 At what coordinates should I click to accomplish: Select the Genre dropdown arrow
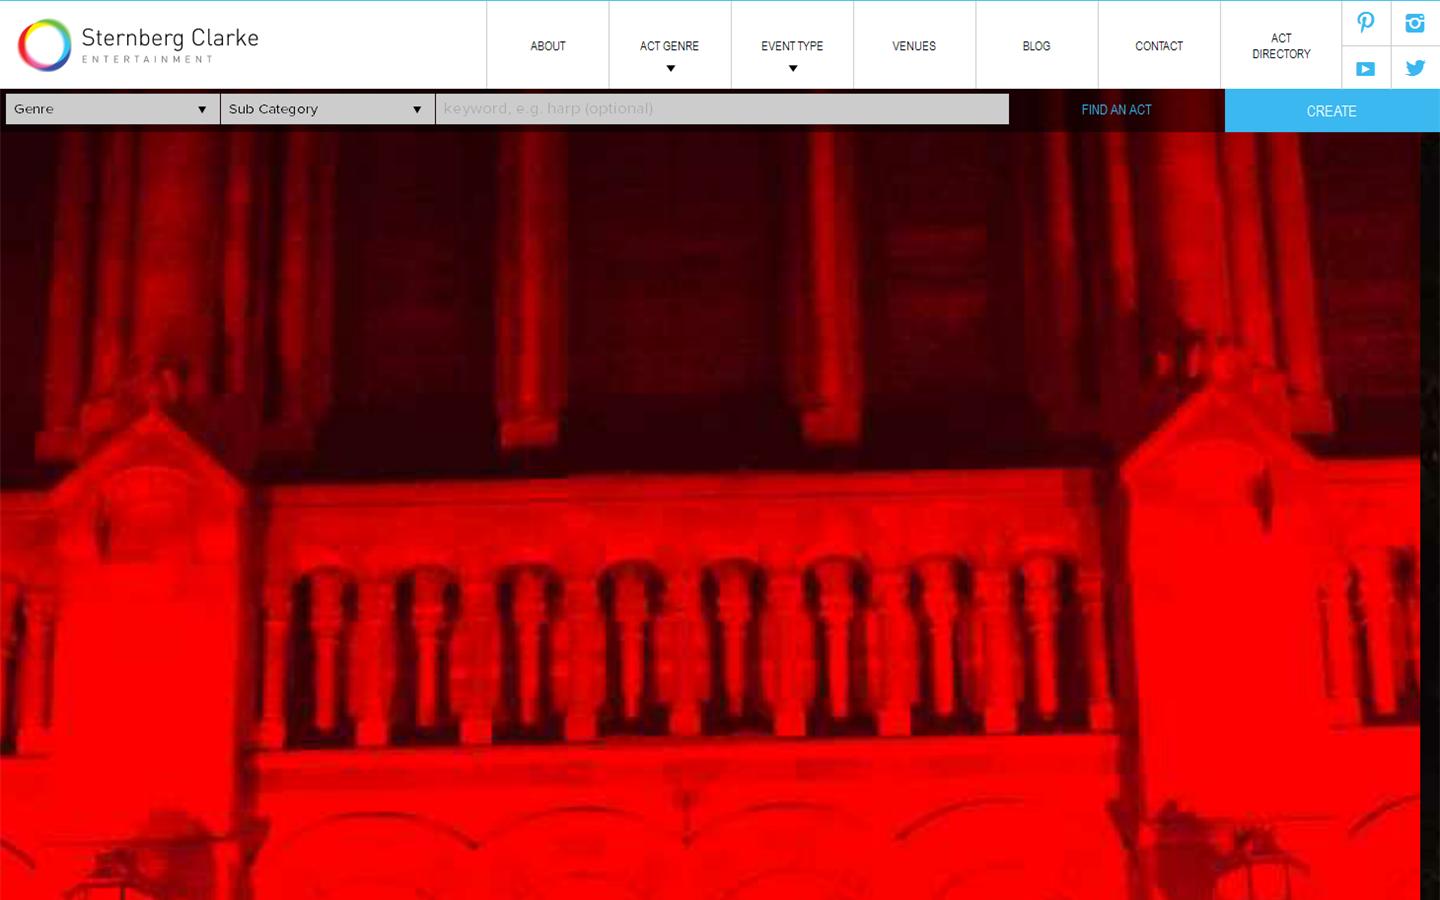(202, 109)
